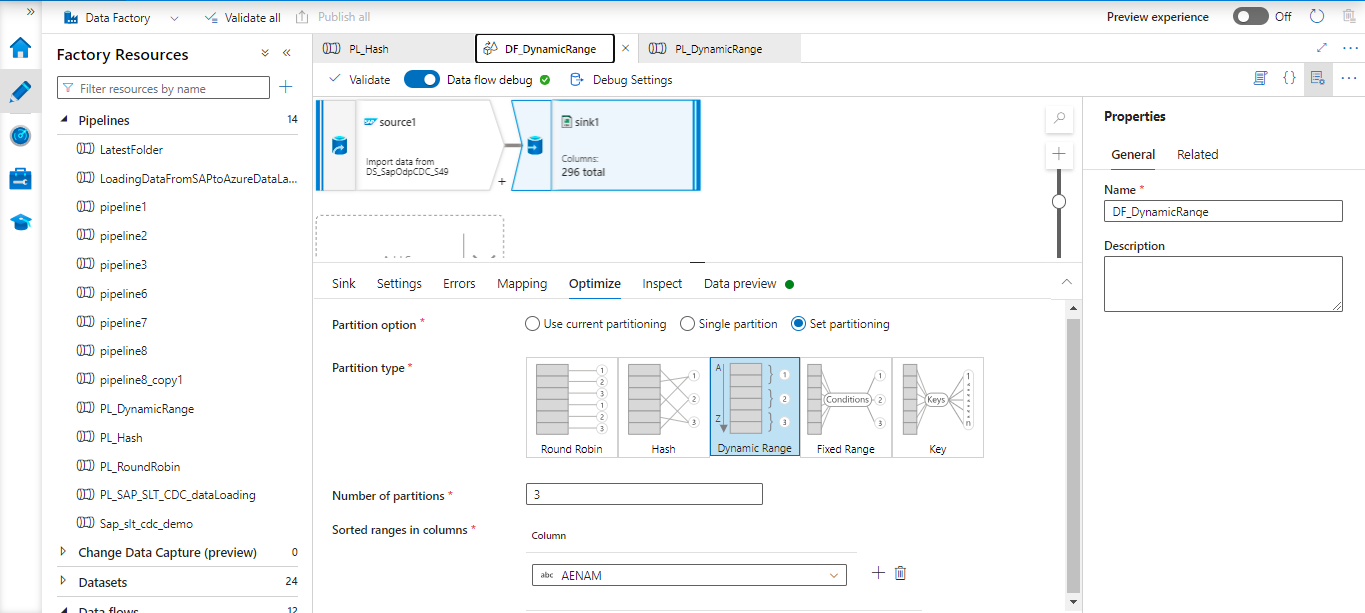Select the Single partition radio option
This screenshot has width=1365, height=613.
(687, 324)
